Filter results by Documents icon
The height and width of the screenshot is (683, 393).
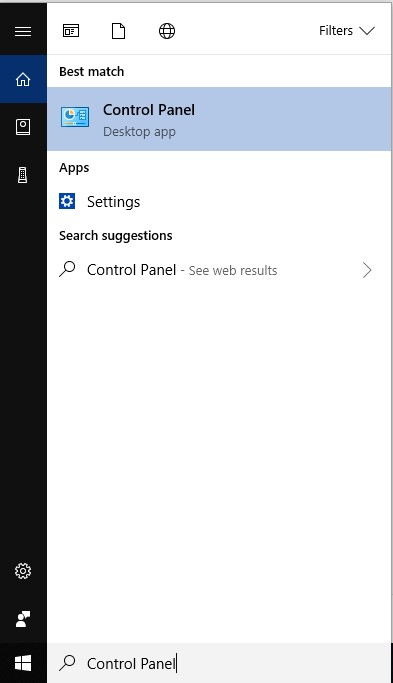[x=119, y=31]
